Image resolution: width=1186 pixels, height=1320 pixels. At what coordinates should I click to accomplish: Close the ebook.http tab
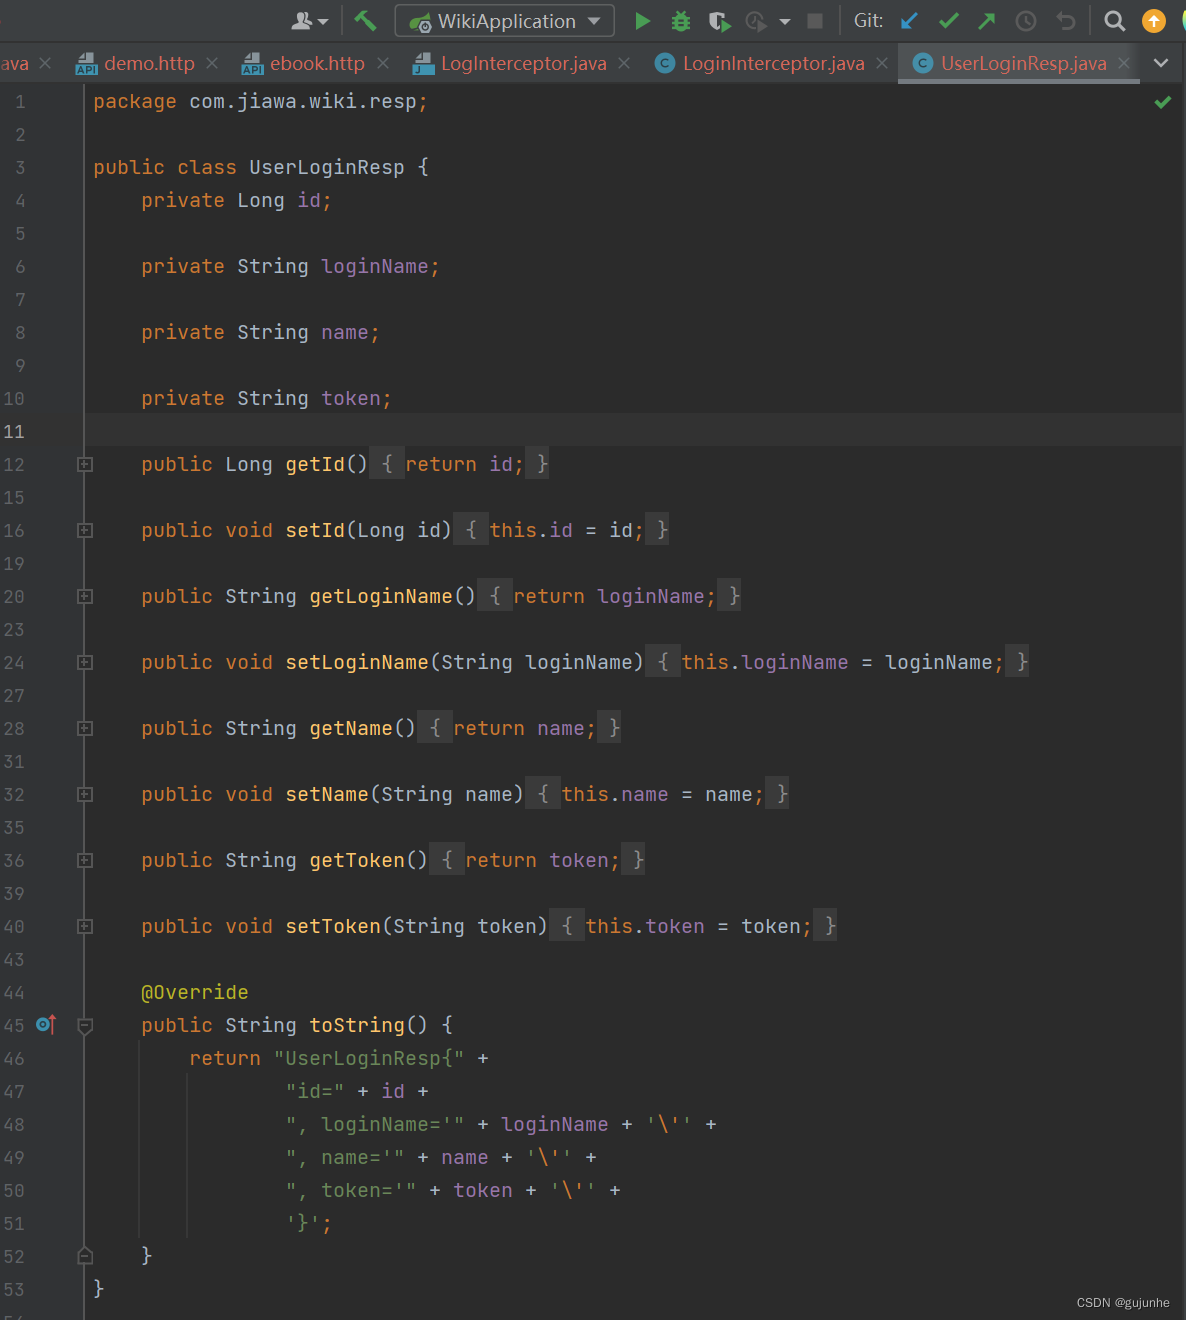pyautogui.click(x=383, y=63)
